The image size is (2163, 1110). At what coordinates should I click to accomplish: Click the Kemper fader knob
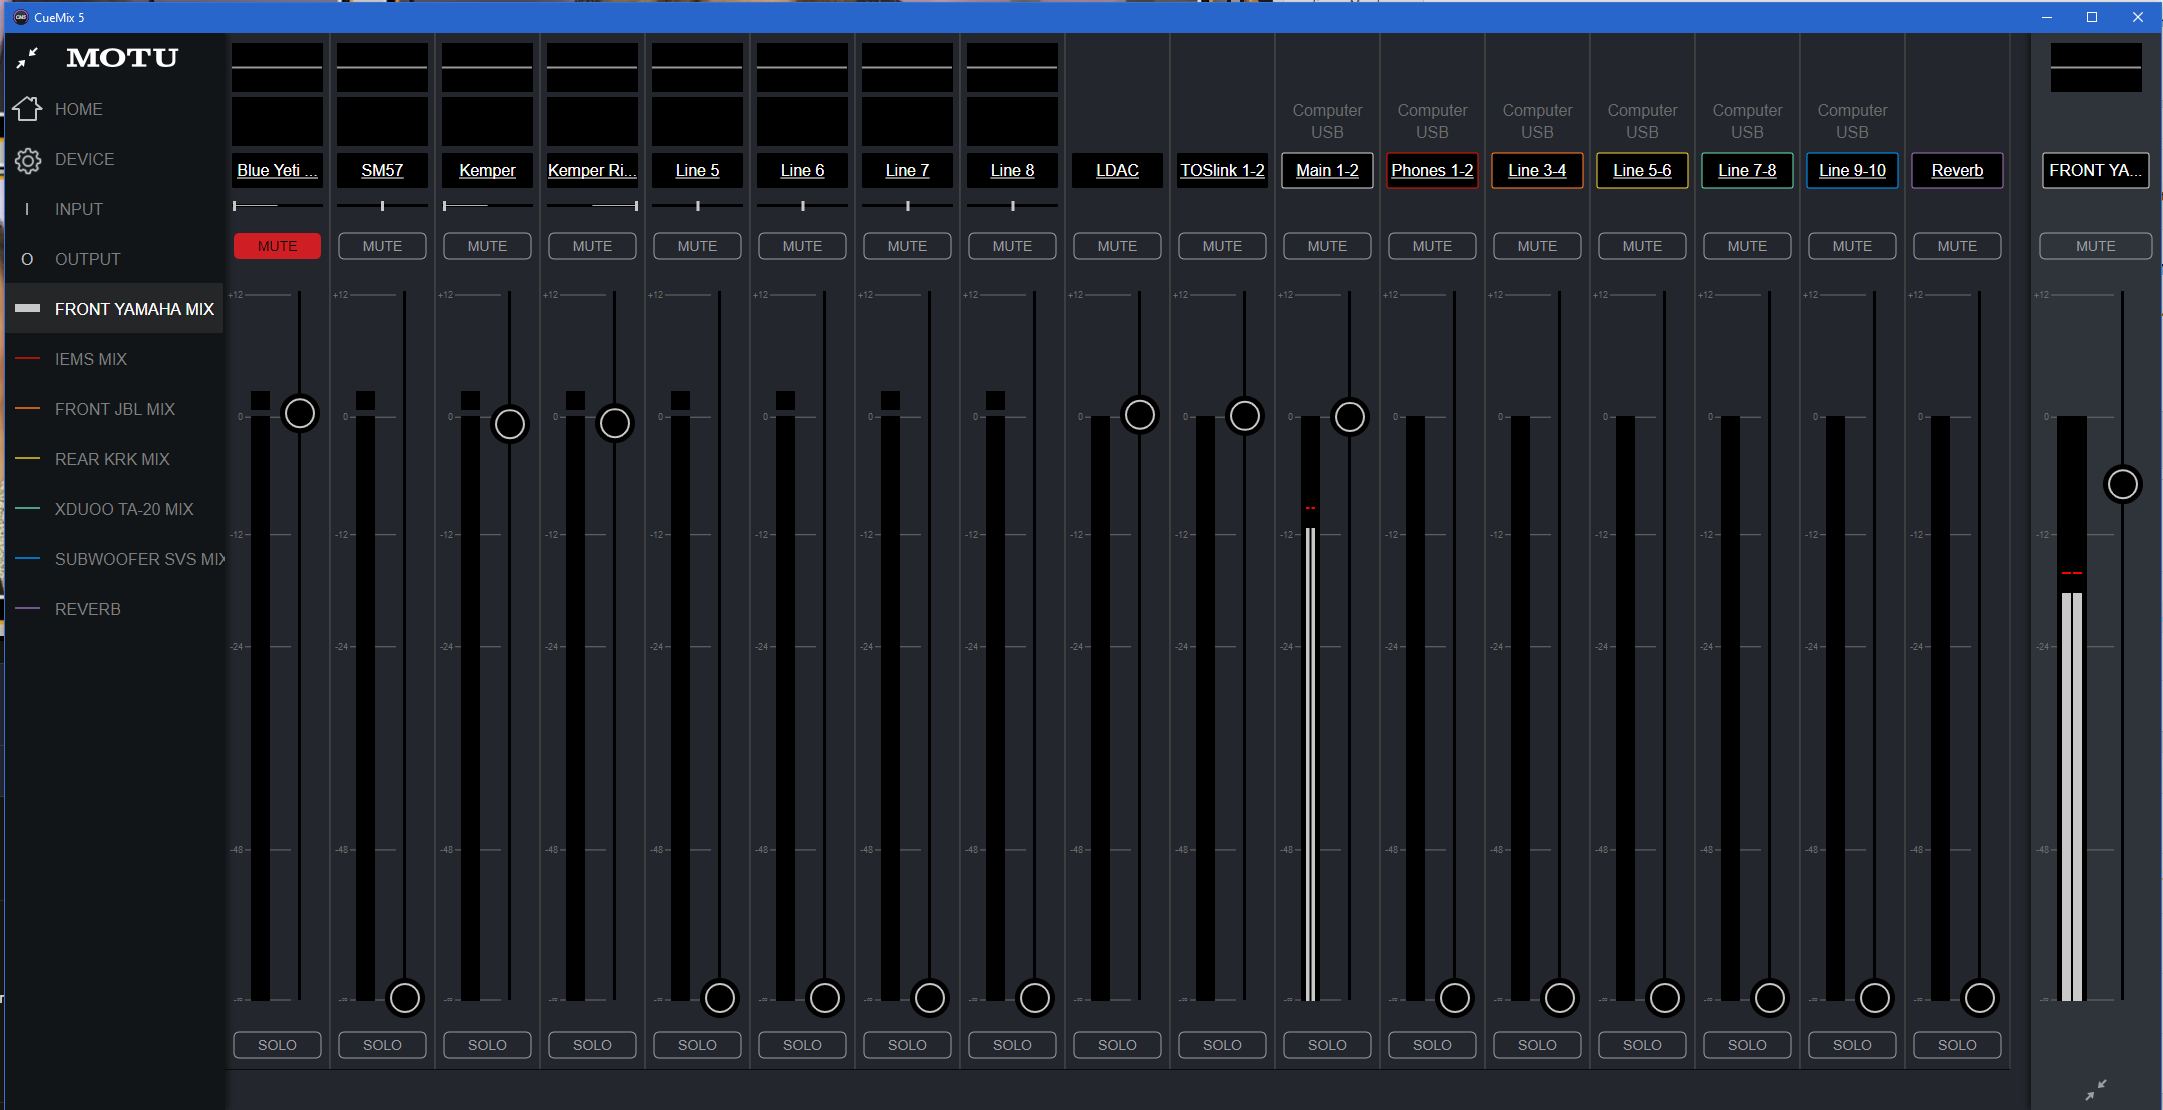click(x=510, y=424)
